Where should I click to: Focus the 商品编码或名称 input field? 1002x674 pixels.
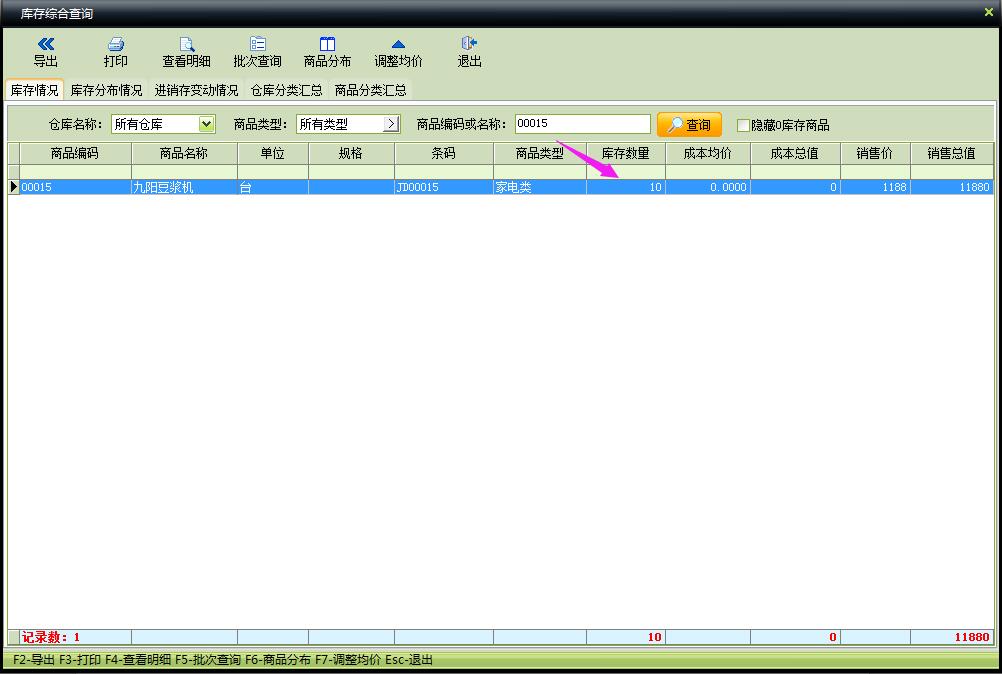[x=583, y=124]
